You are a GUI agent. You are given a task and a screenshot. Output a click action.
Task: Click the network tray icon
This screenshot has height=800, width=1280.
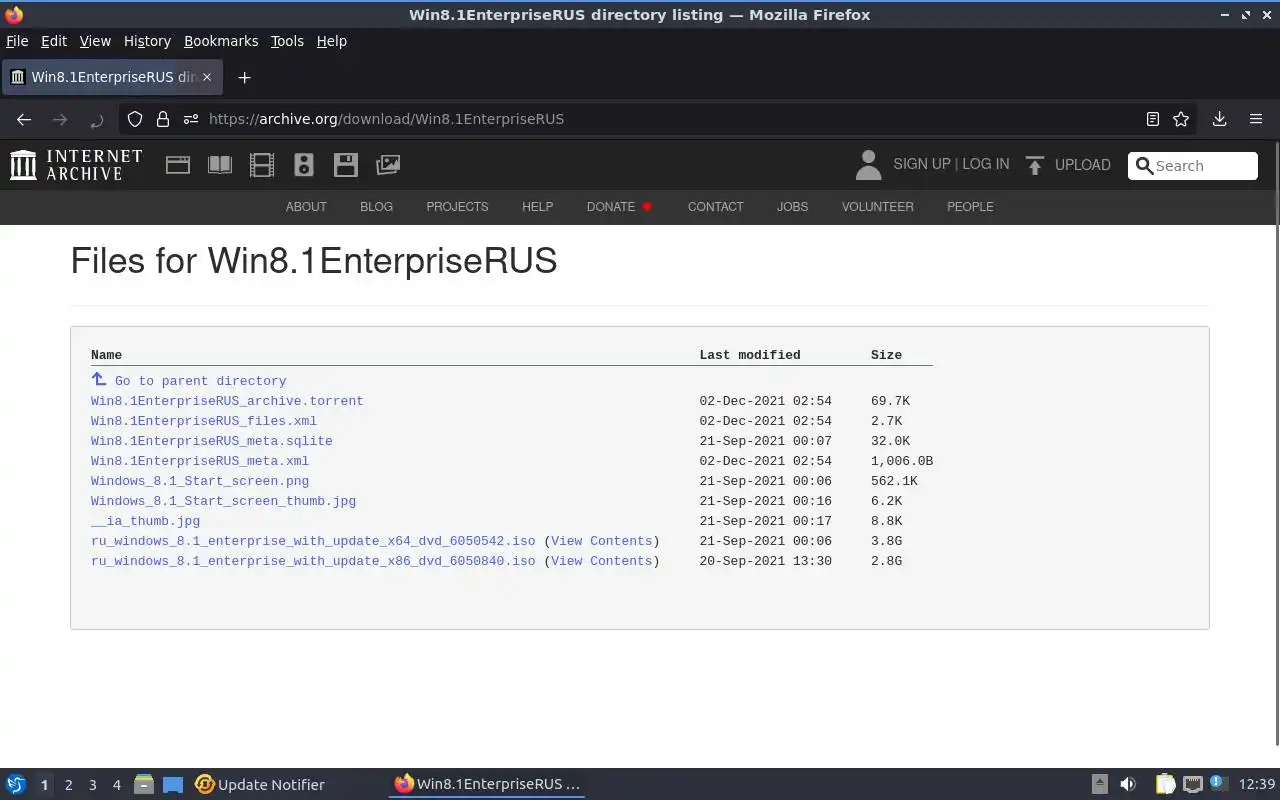(x=1192, y=785)
